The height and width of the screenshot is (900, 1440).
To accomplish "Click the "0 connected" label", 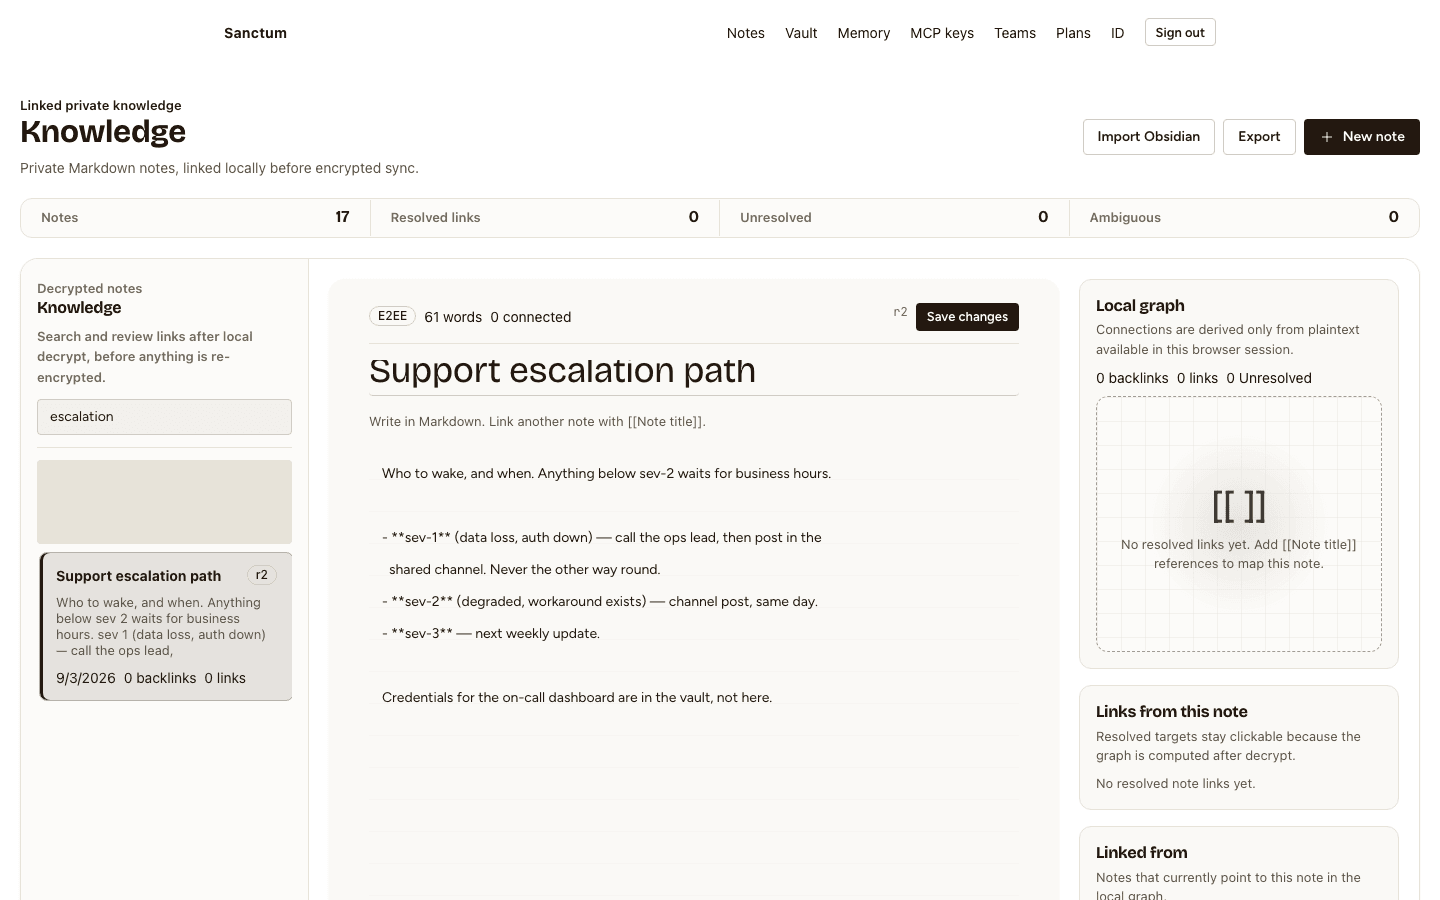I will [x=531, y=317].
